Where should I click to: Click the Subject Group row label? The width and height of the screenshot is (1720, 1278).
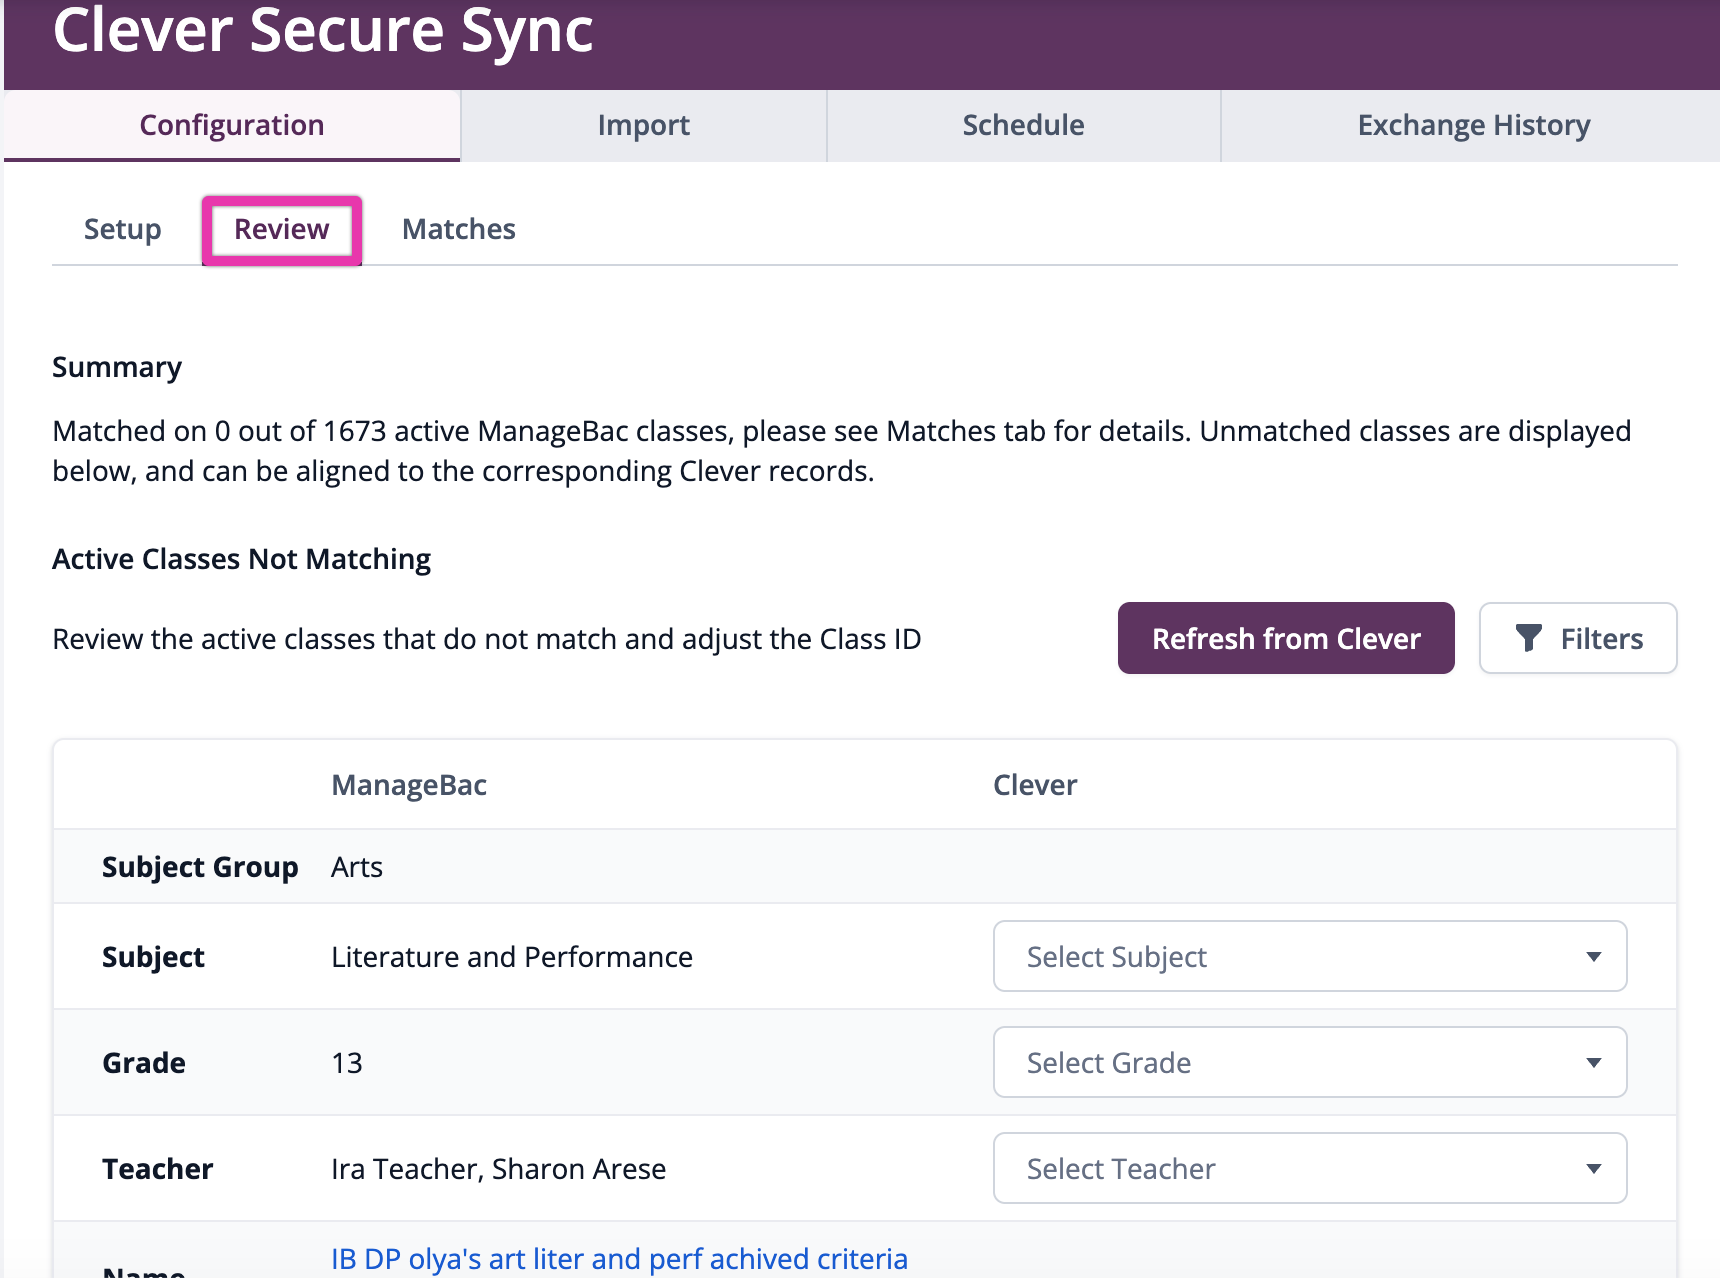tap(200, 867)
